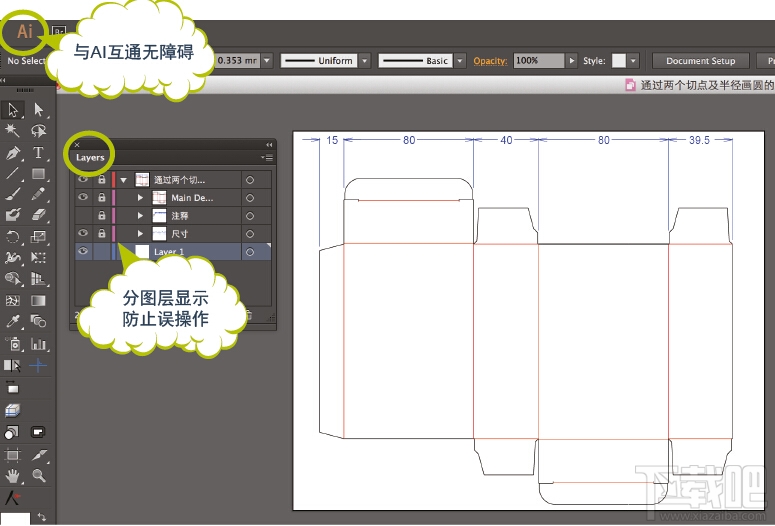Select the Artboard tool
775x526 pixels.
[x=12, y=454]
